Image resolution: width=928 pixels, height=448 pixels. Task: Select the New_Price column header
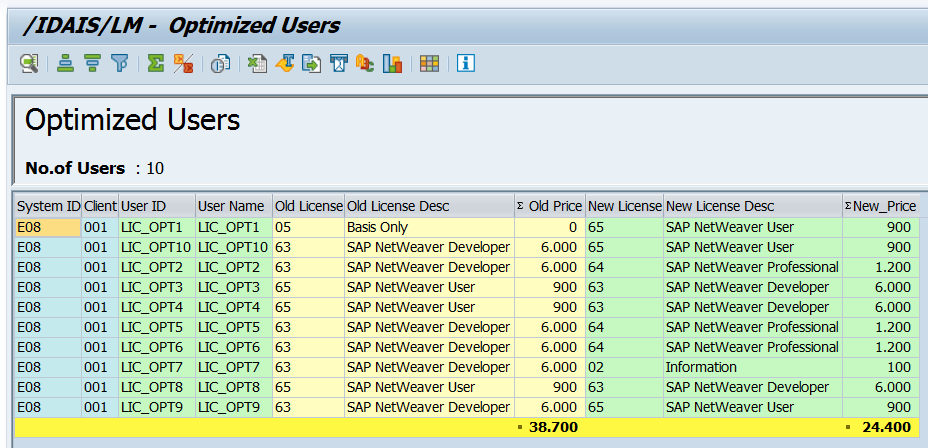click(x=881, y=207)
